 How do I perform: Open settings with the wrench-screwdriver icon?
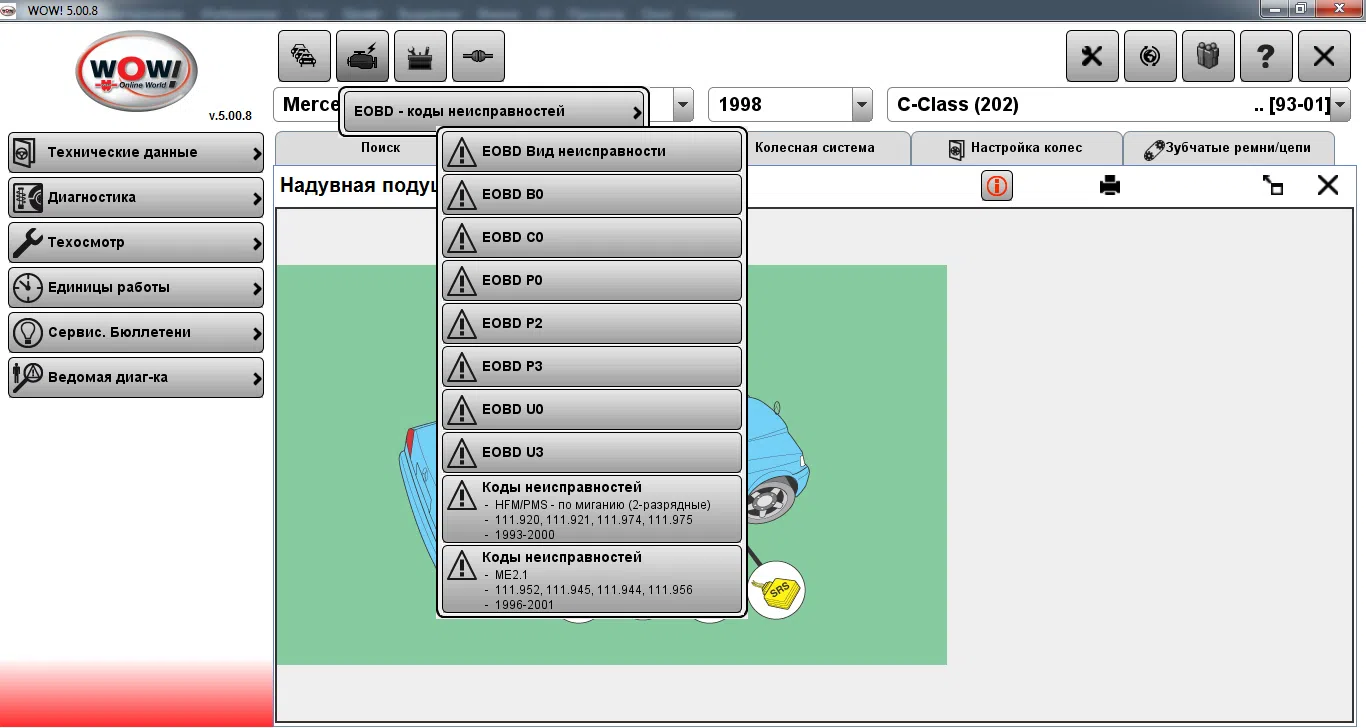[x=1092, y=56]
